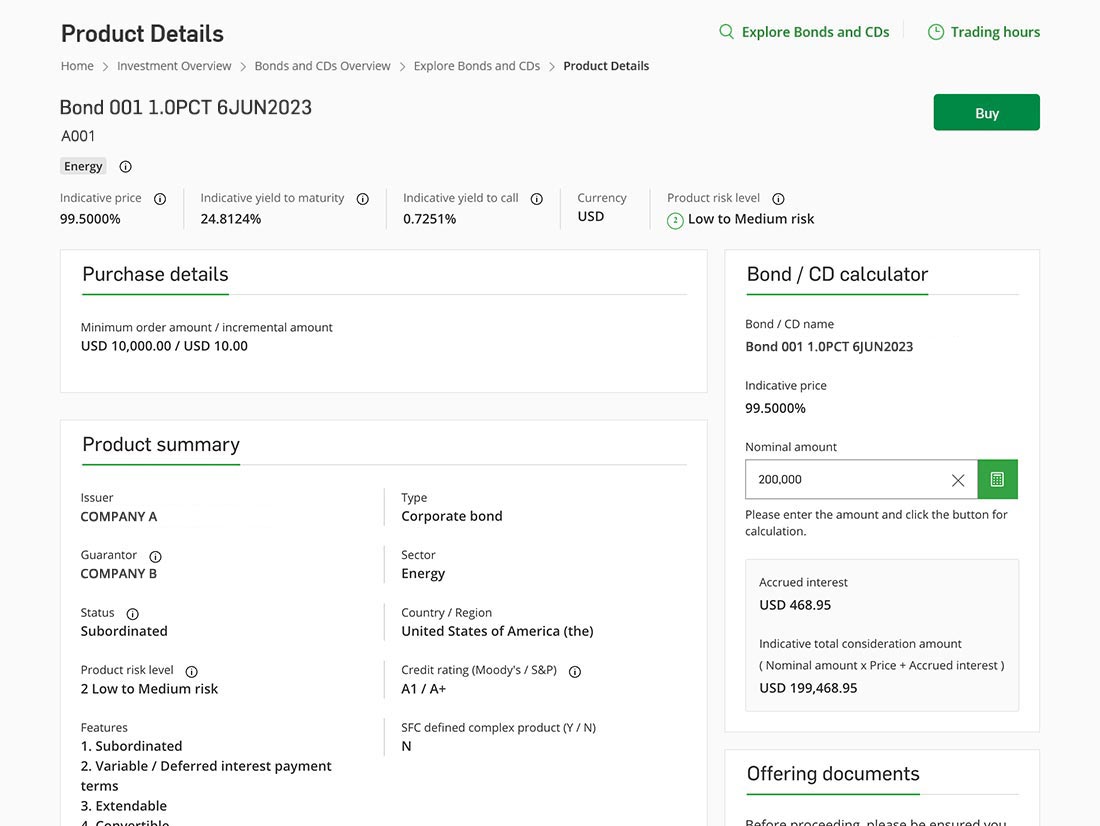The height and width of the screenshot is (826, 1100).
Task: Click feature 3. Extendable
Action: 123,806
